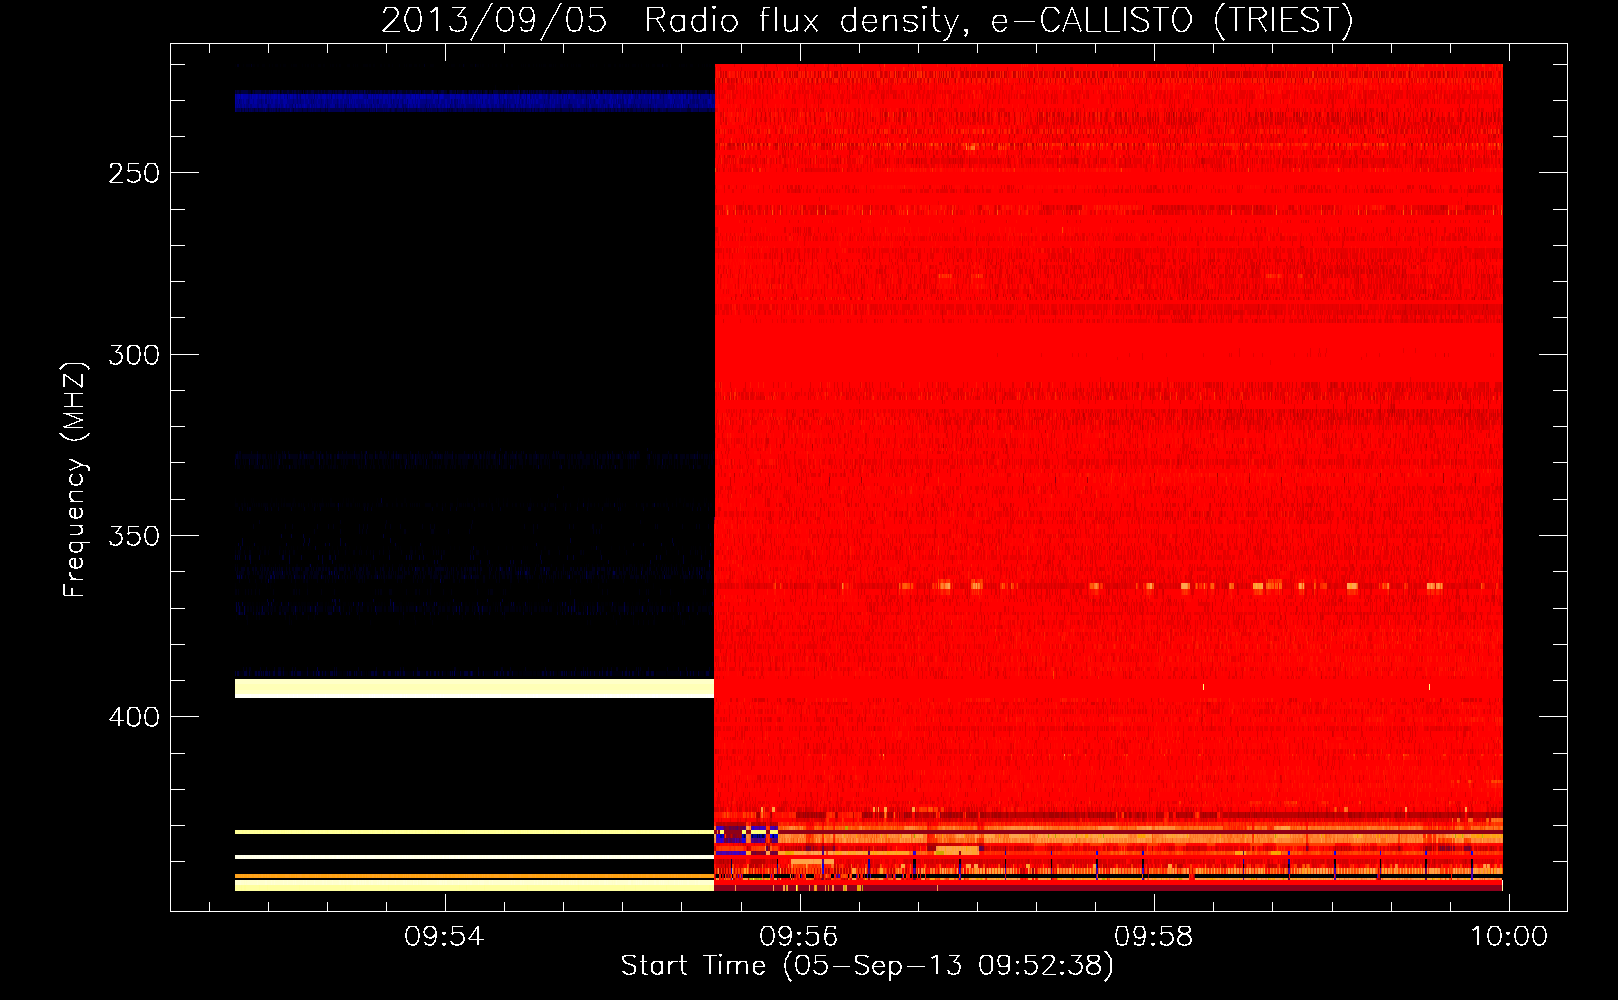Click the 09:54 time tick label
Screen dimensions: 1618x1000
(443, 937)
